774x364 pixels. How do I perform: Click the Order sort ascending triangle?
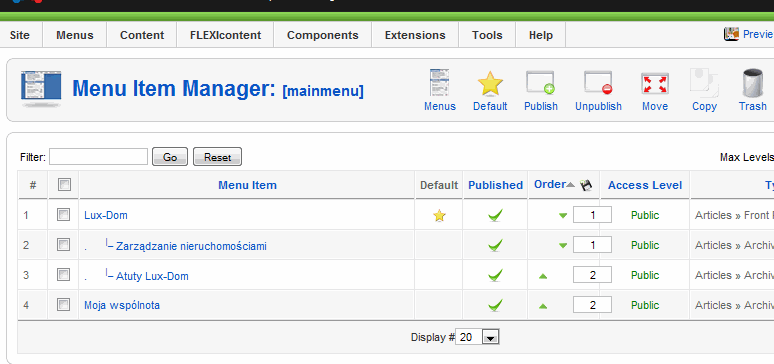click(571, 185)
